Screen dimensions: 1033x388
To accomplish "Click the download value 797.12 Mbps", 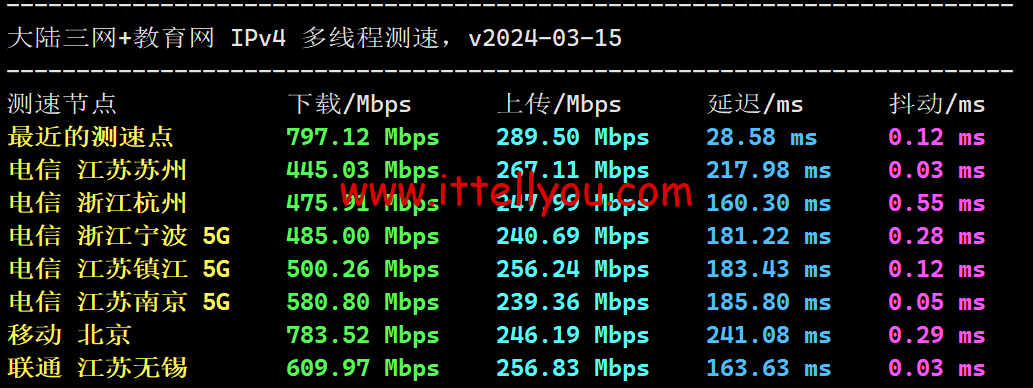I will click(363, 137).
